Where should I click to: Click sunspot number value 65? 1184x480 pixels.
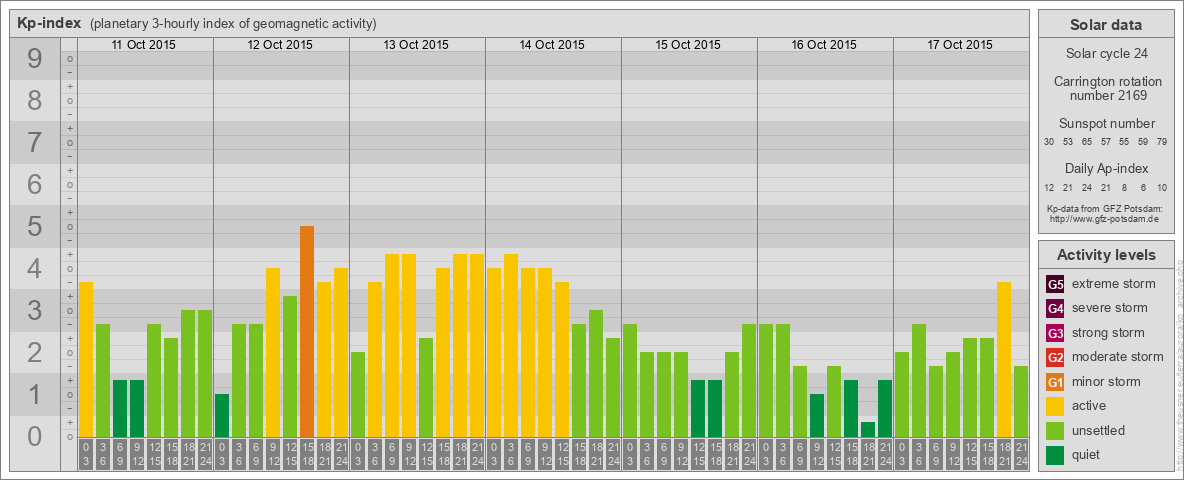(x=1087, y=142)
